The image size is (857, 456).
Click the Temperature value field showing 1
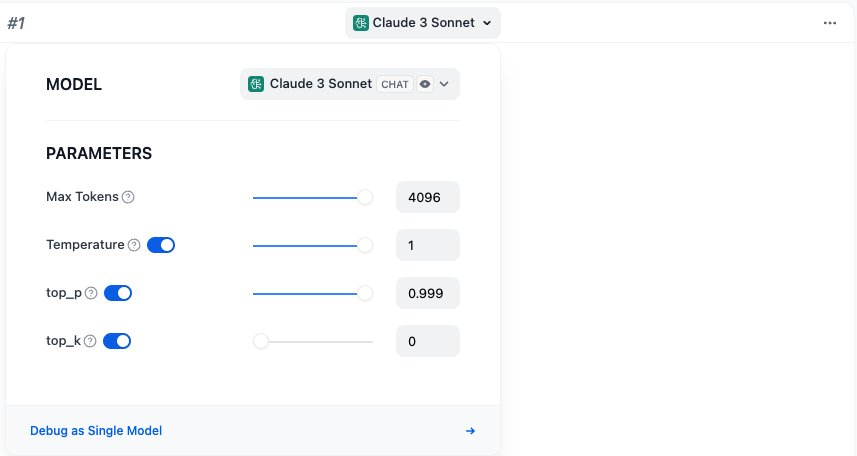(x=428, y=245)
